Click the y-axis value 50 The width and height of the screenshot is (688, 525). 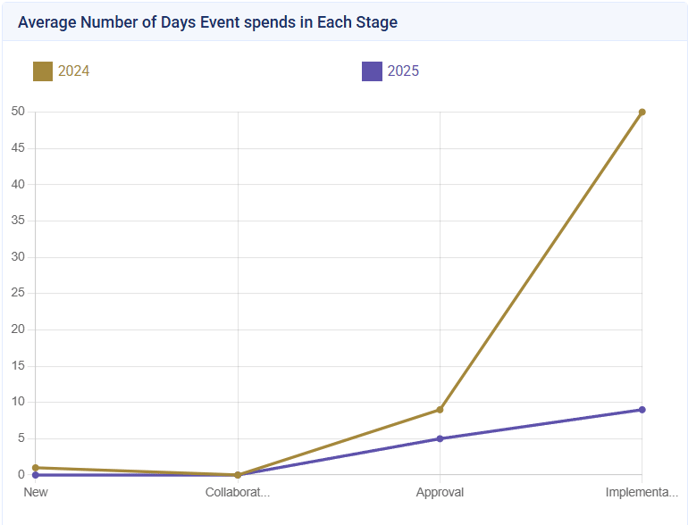18,112
